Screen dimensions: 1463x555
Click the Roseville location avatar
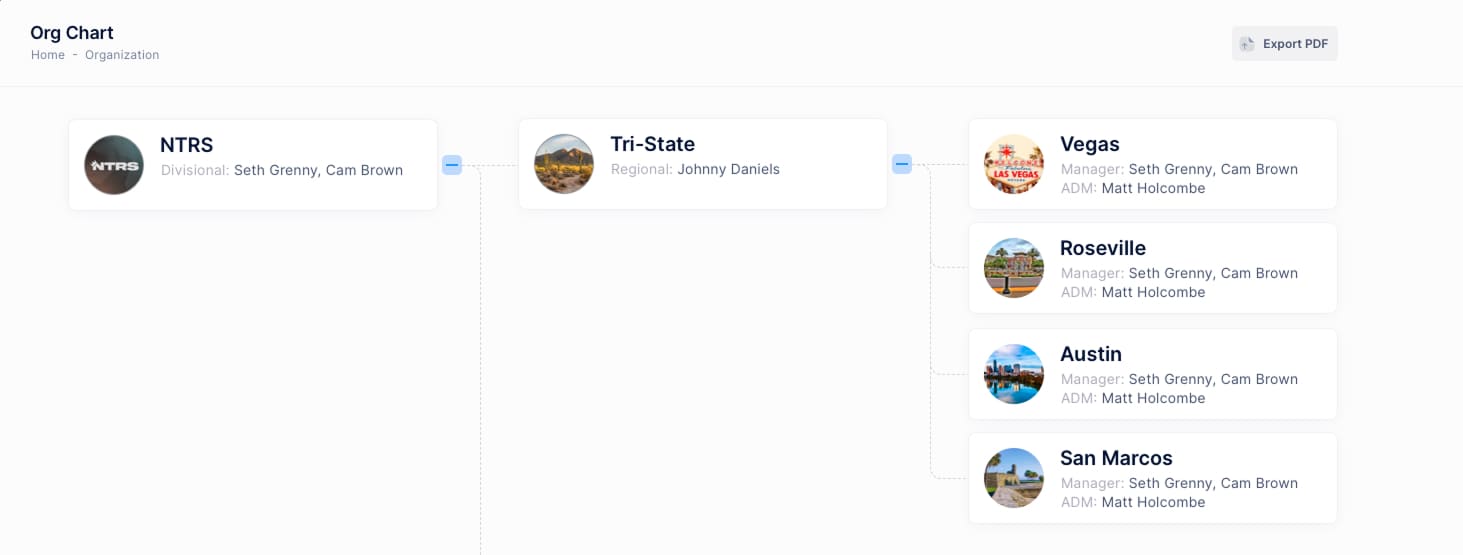[x=1014, y=268]
